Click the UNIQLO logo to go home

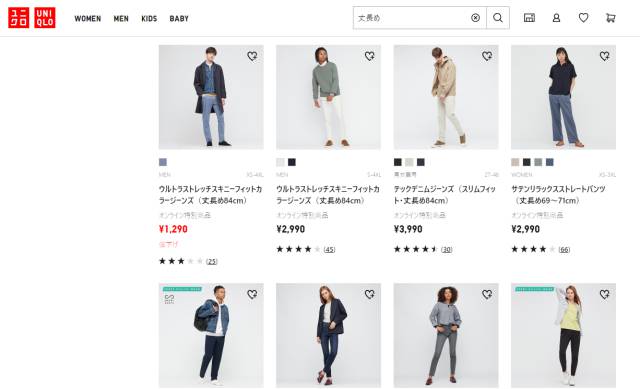pos(32,18)
